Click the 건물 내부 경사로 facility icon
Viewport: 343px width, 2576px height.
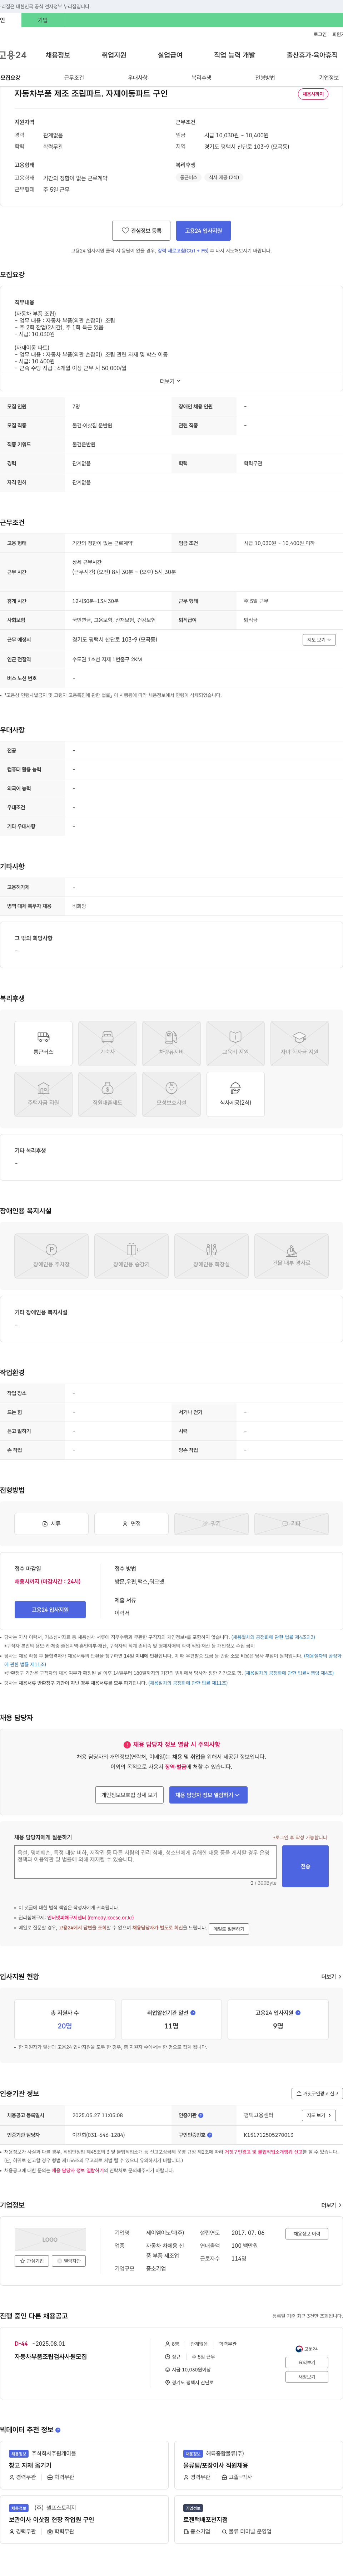[x=291, y=1256]
